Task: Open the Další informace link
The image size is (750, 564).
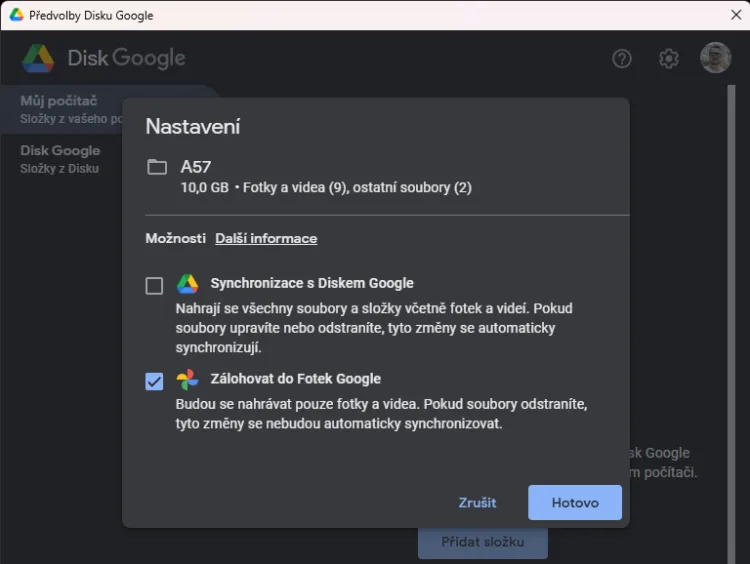Action: pos(266,238)
